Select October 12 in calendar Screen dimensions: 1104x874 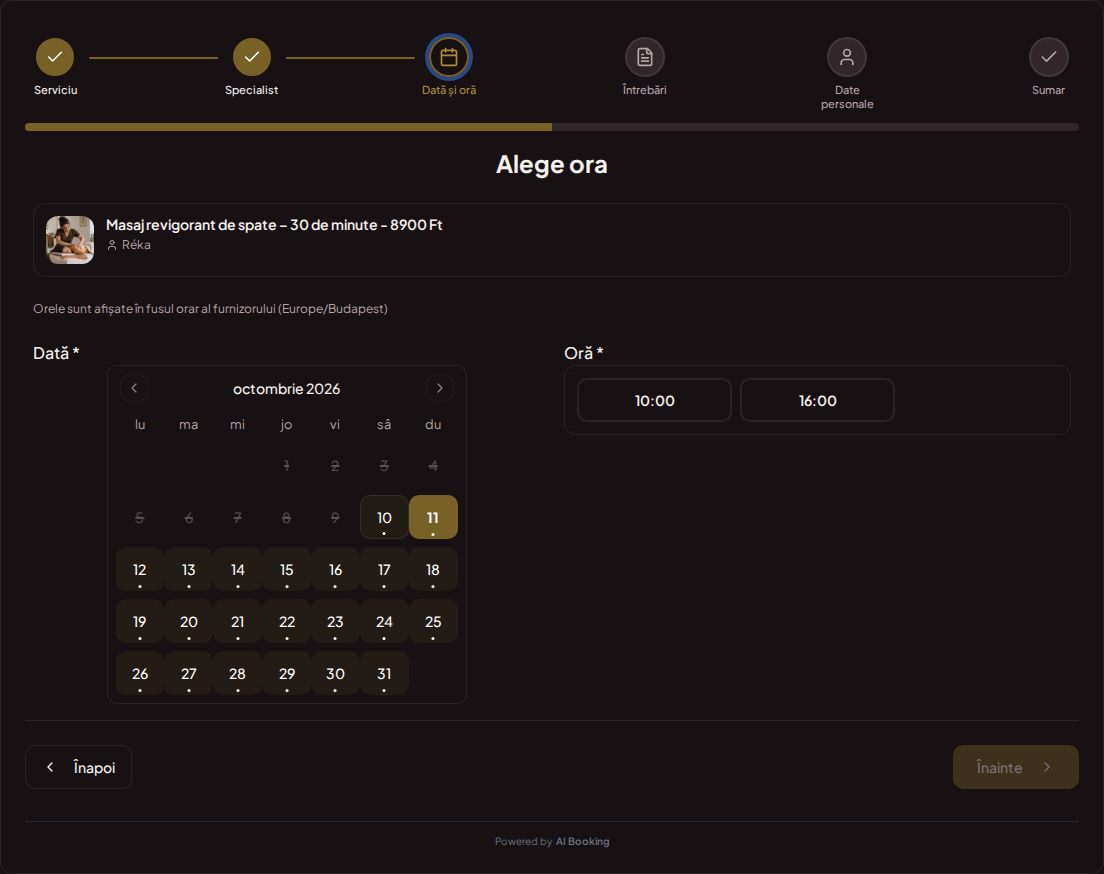coord(139,570)
